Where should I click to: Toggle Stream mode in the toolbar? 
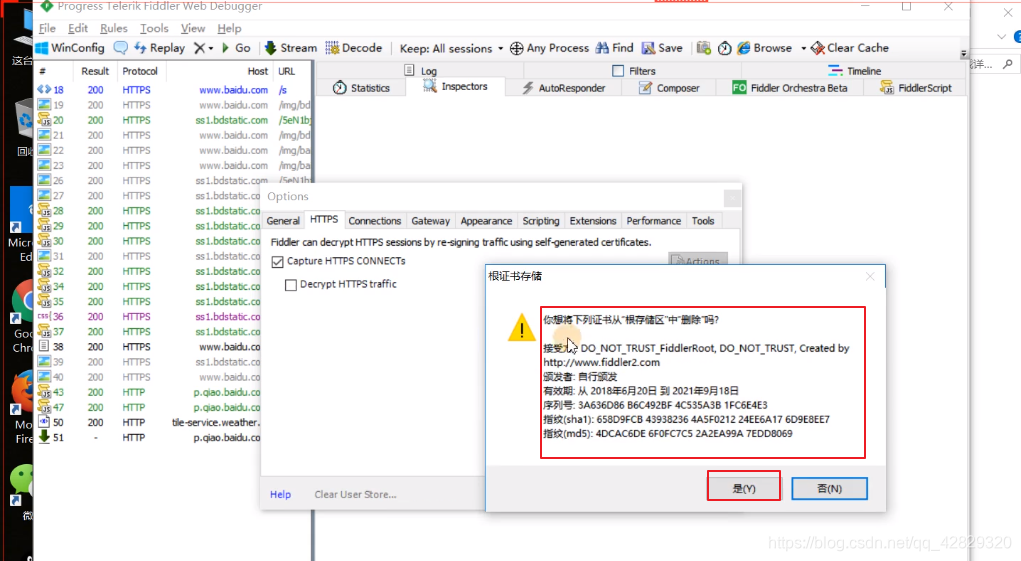(x=290, y=48)
